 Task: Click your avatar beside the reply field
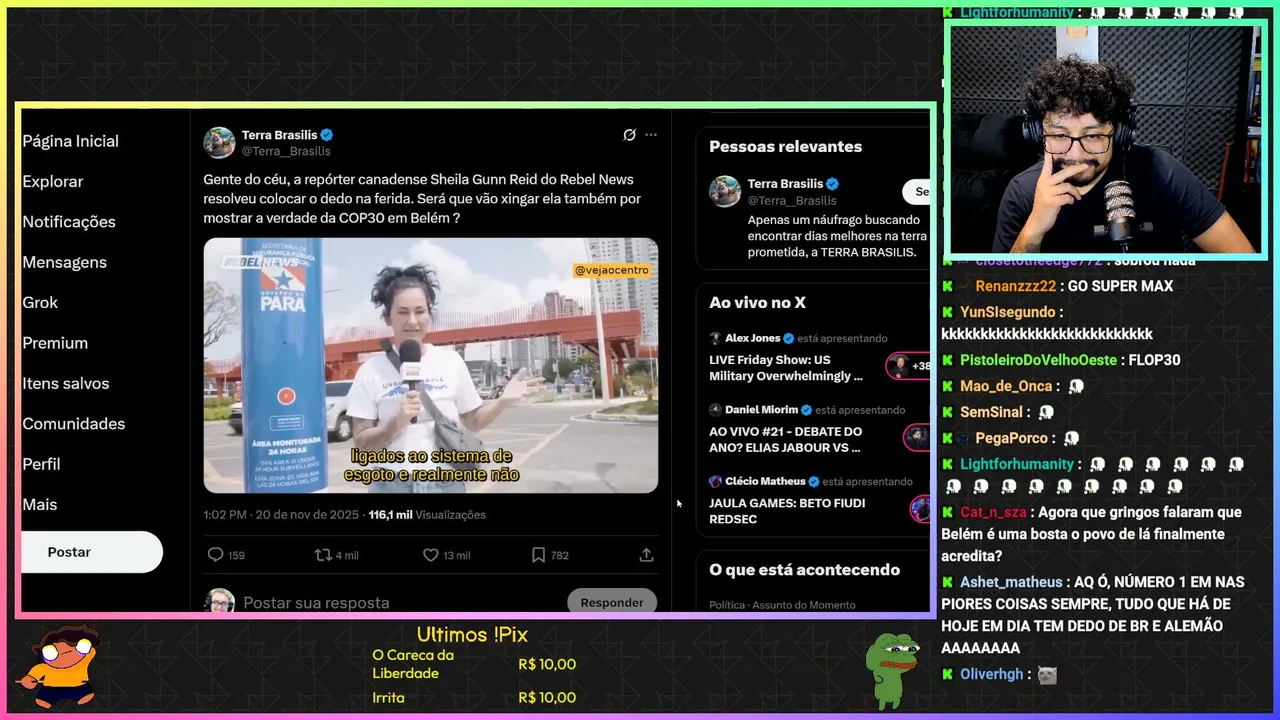[x=220, y=600]
